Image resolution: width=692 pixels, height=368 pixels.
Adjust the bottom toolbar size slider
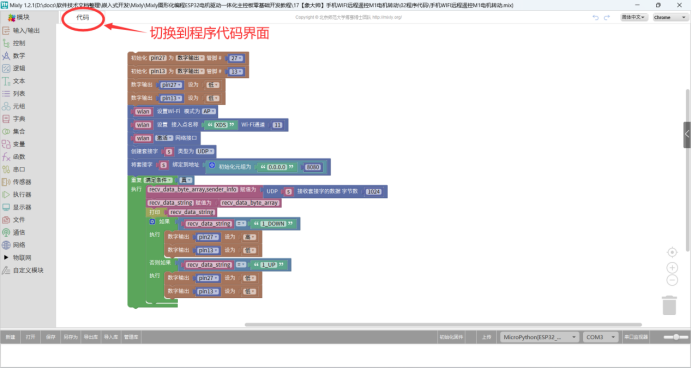coord(676,337)
